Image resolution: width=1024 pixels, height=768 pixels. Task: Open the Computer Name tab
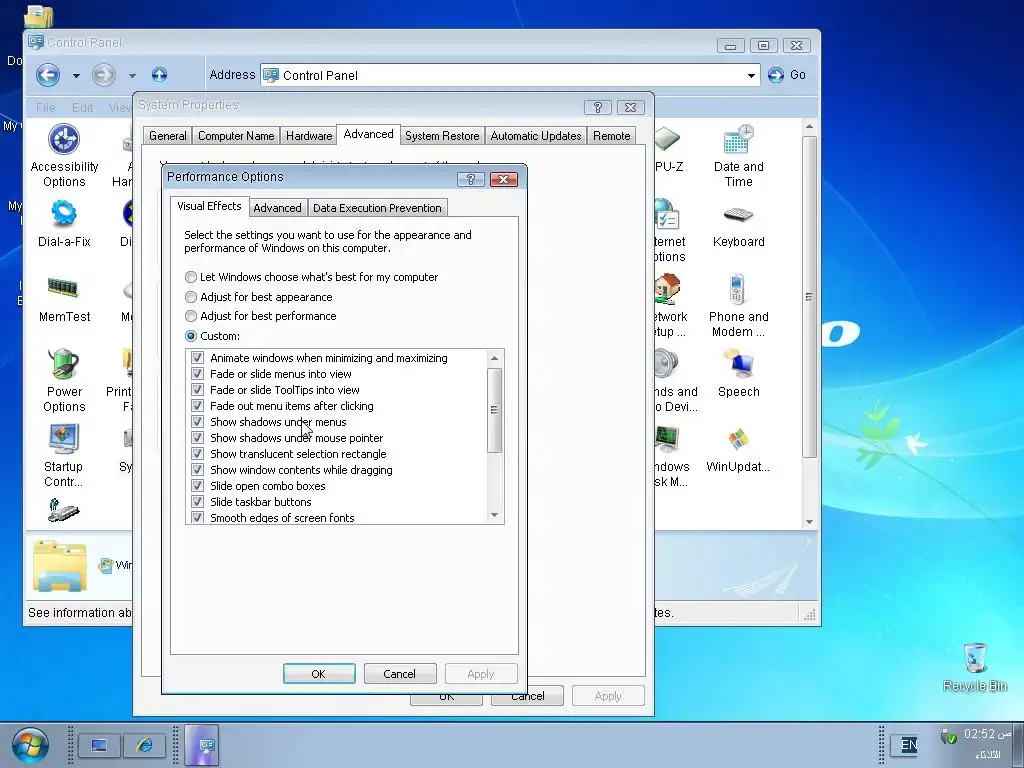(x=236, y=136)
